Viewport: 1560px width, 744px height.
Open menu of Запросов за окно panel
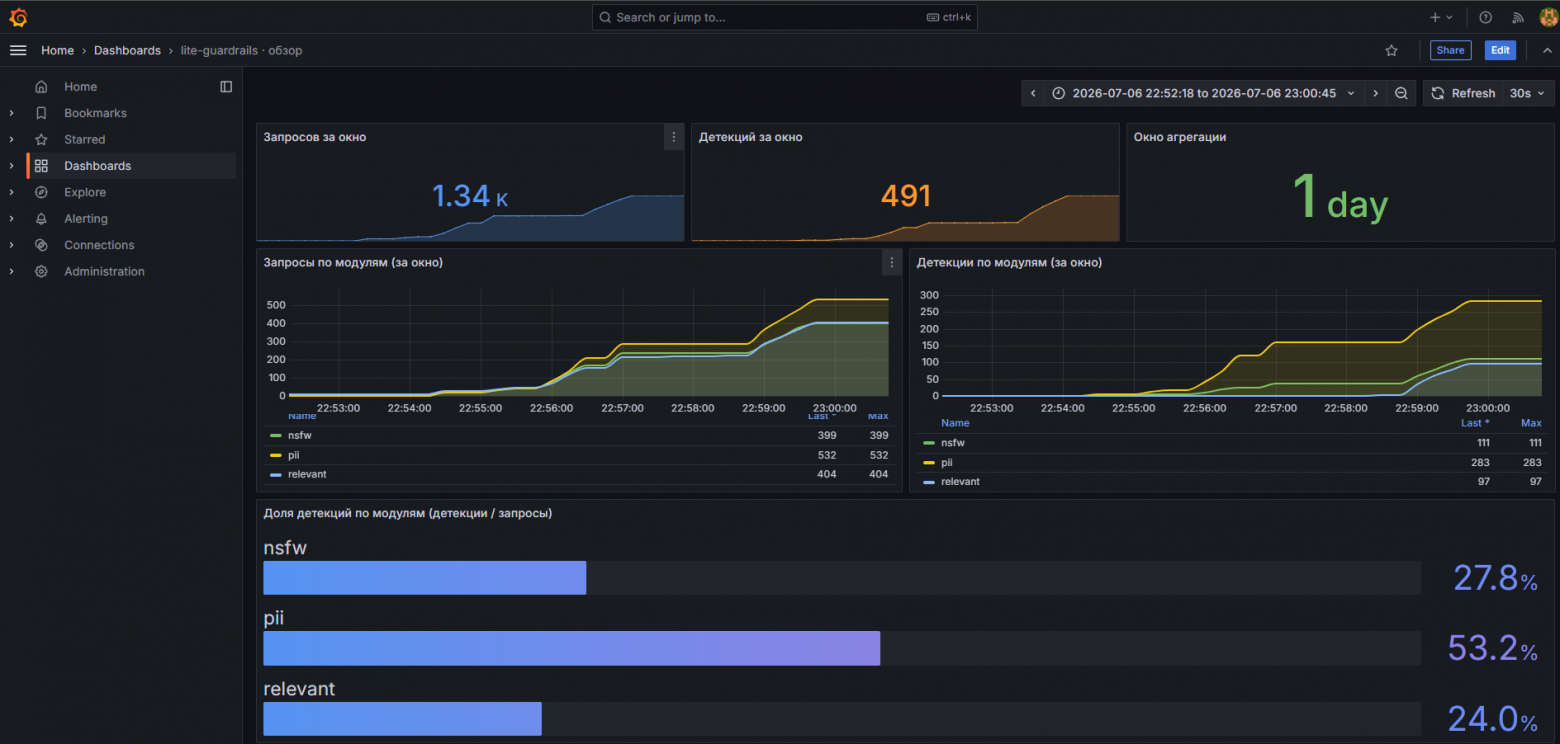(673, 137)
